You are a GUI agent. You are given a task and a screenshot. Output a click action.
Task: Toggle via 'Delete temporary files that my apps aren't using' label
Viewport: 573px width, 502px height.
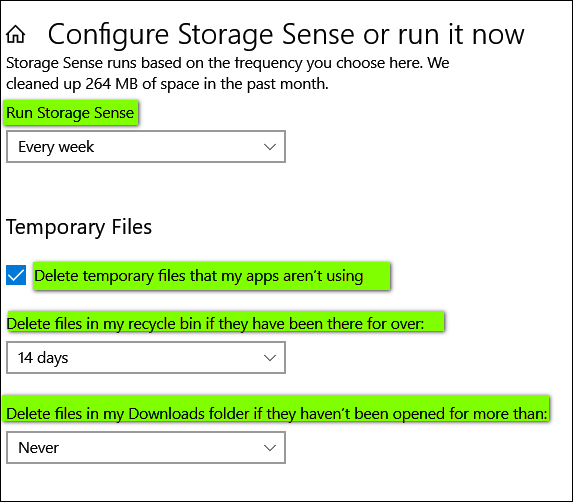click(198, 276)
